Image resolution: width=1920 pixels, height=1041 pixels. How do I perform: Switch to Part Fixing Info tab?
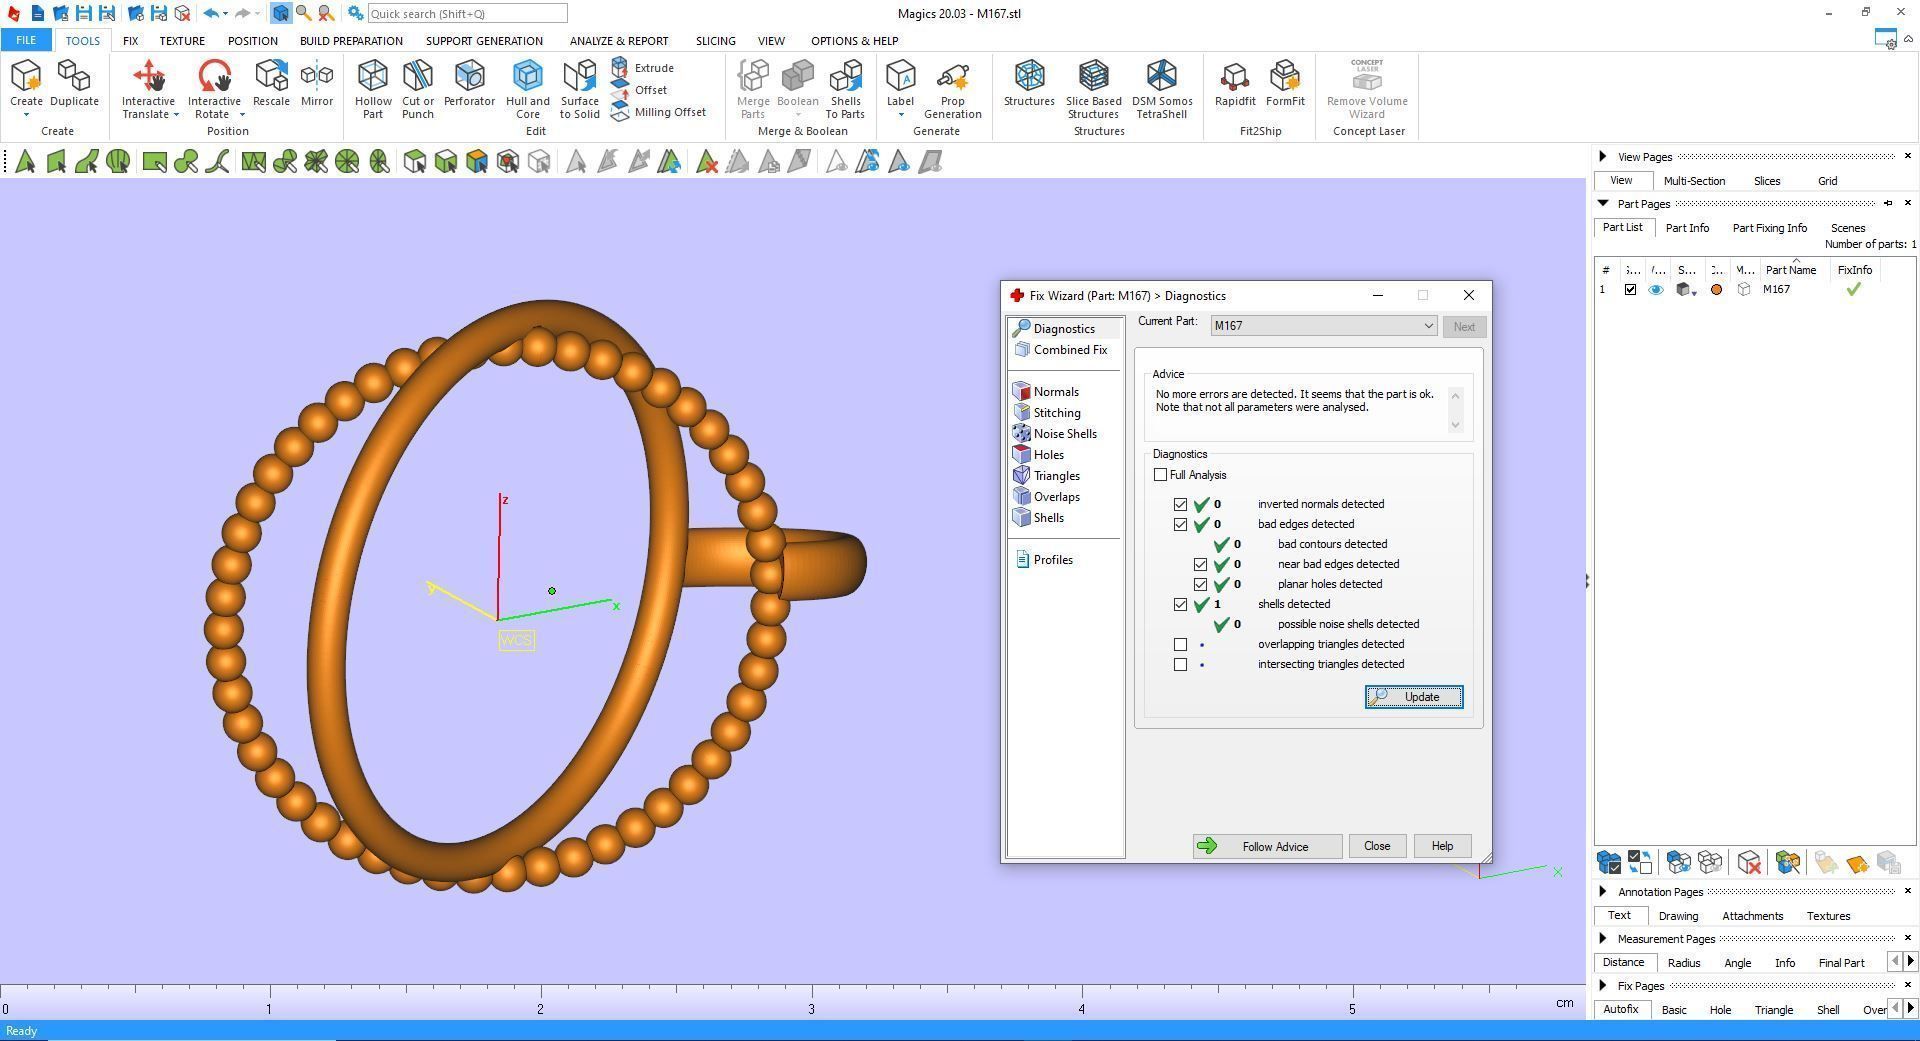tap(1769, 228)
